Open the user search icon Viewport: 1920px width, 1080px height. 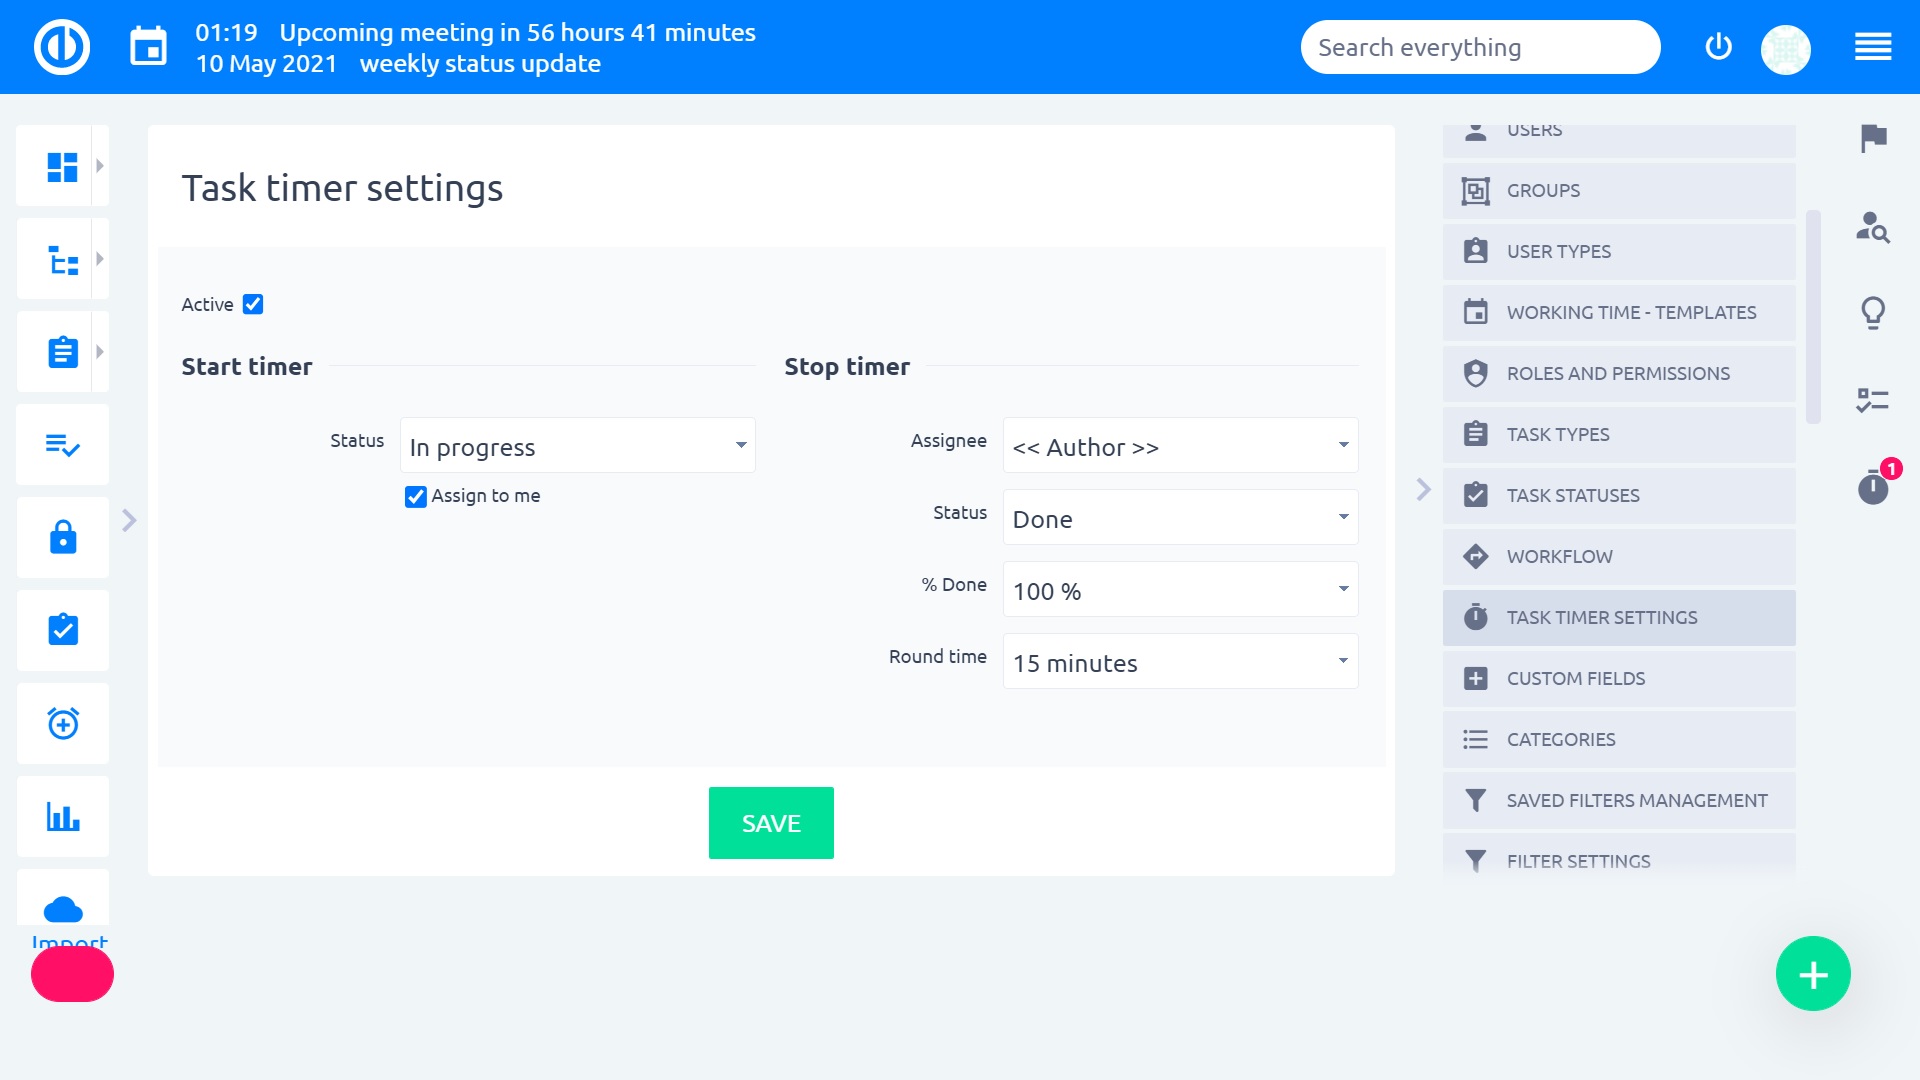(x=1873, y=227)
